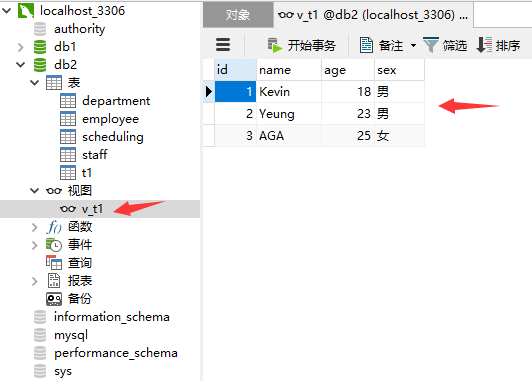Collapse the localhost_3306 connection node
Screen dimensions: 532x381
click(6, 11)
